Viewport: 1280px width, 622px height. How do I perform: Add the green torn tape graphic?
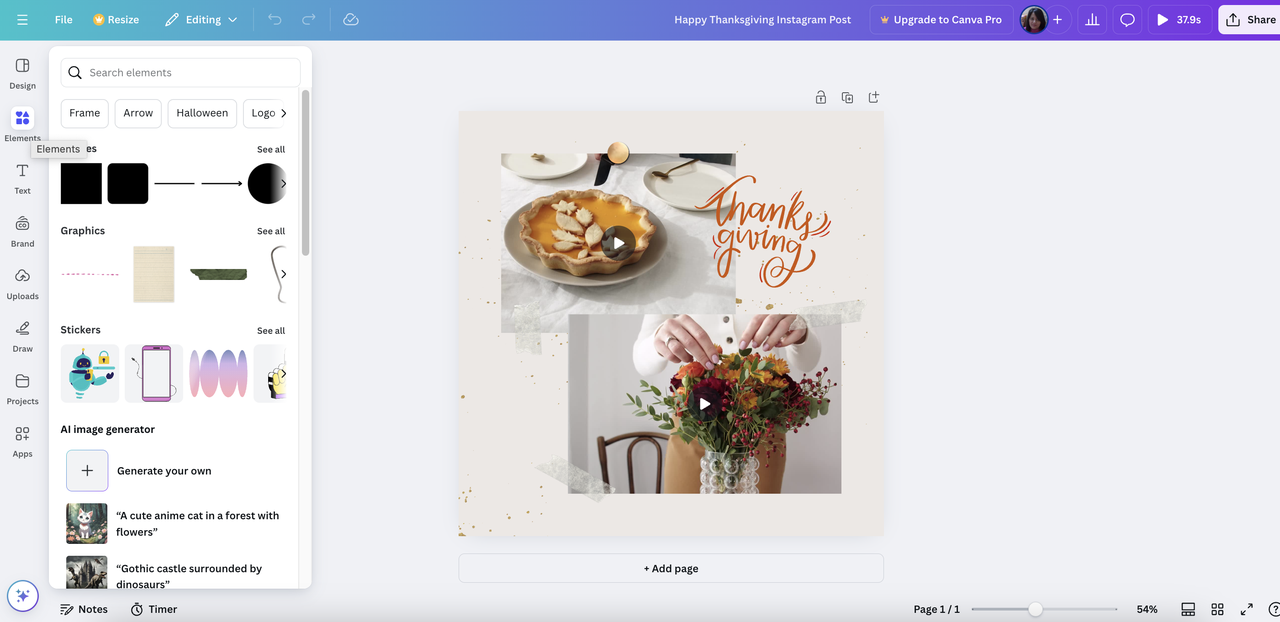[x=219, y=274]
